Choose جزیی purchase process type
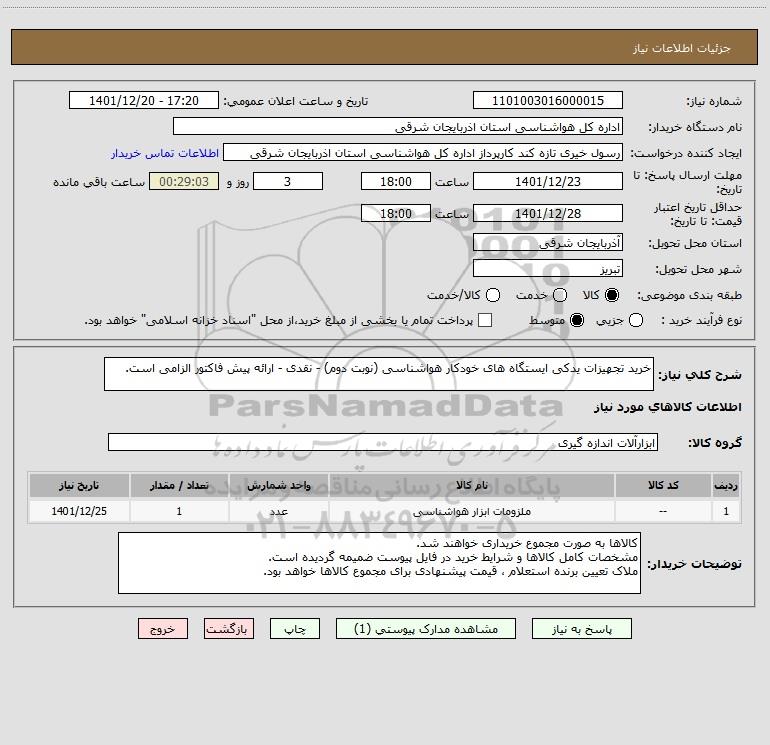770x745 pixels. 636,320
